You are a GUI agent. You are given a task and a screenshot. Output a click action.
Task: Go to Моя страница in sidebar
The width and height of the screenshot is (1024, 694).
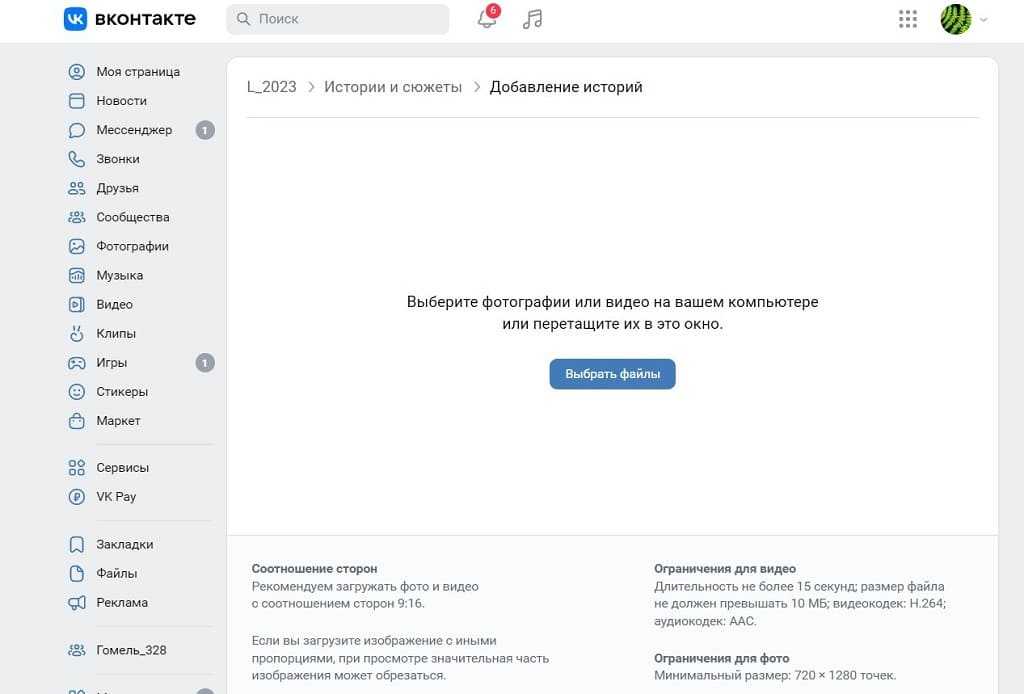(x=137, y=72)
